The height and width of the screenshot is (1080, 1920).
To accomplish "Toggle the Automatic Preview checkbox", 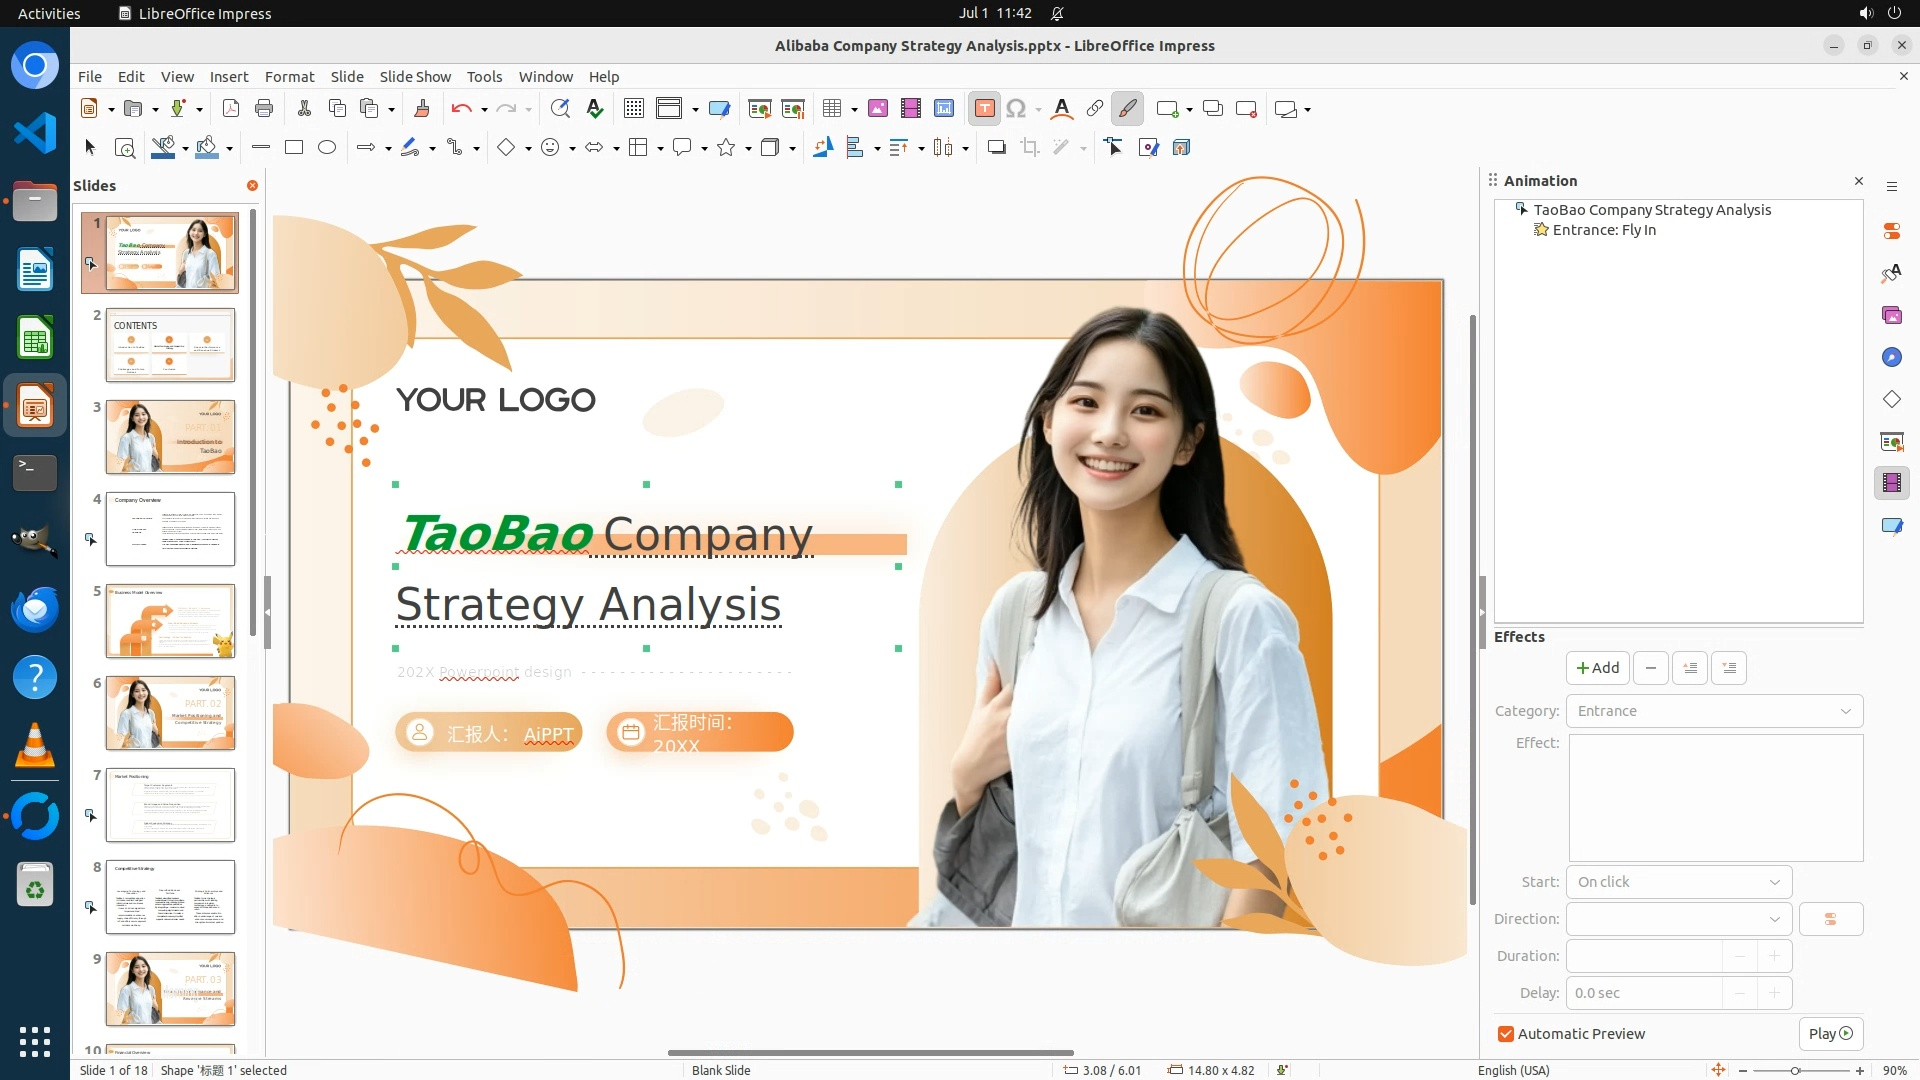I will (1506, 1034).
